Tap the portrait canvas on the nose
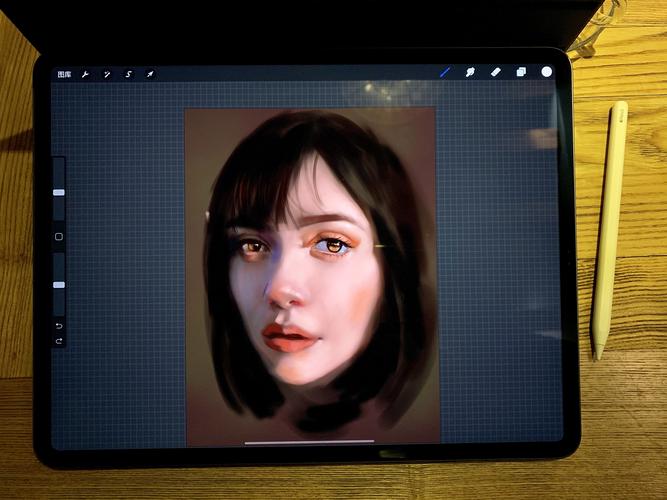This screenshot has width=667, height=500. tap(287, 290)
